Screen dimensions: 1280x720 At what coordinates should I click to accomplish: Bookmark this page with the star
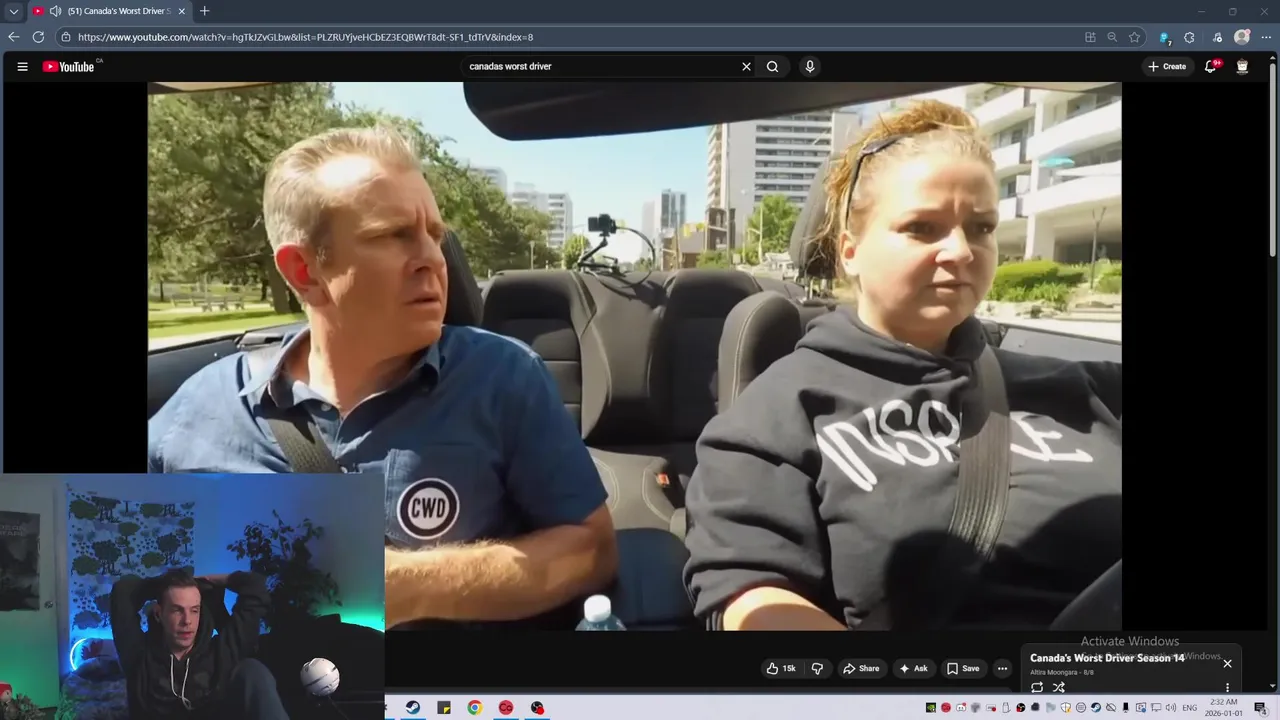pos(1134,37)
